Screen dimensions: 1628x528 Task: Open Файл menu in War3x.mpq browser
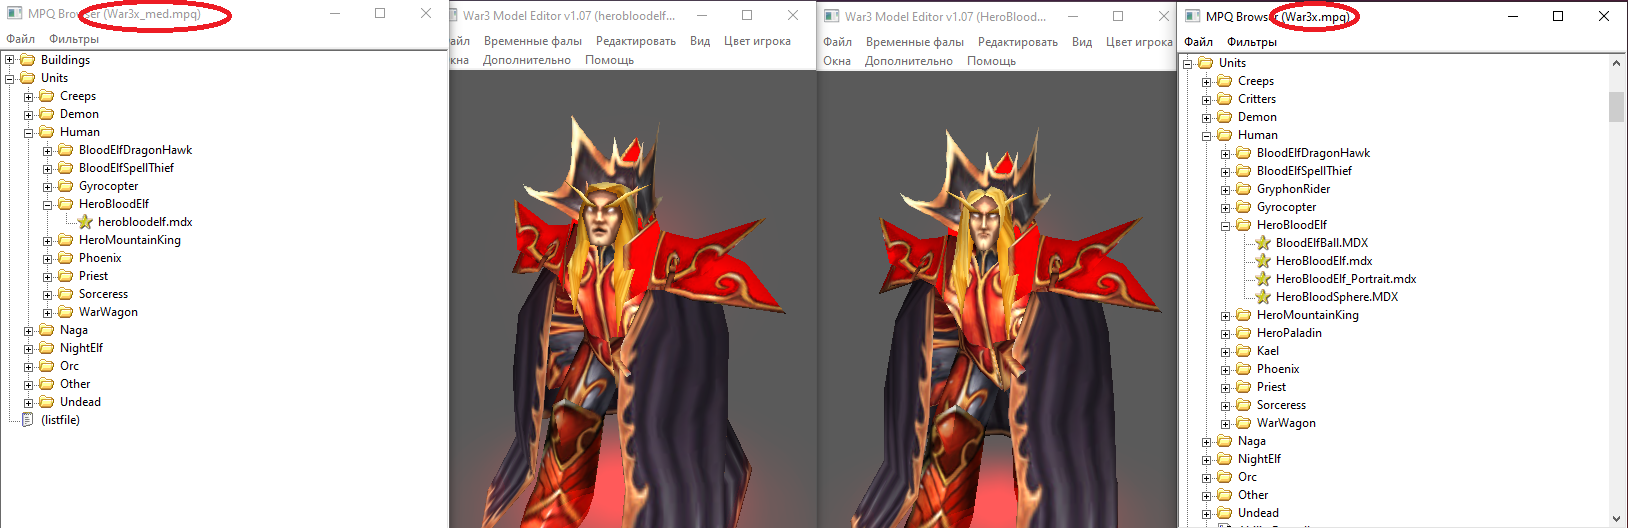pos(1199,42)
